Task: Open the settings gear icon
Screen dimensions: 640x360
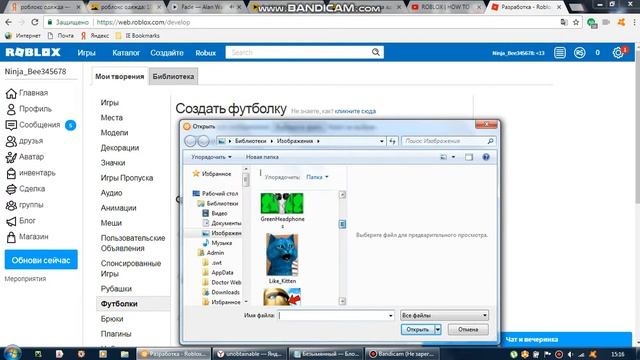Action: (x=618, y=53)
